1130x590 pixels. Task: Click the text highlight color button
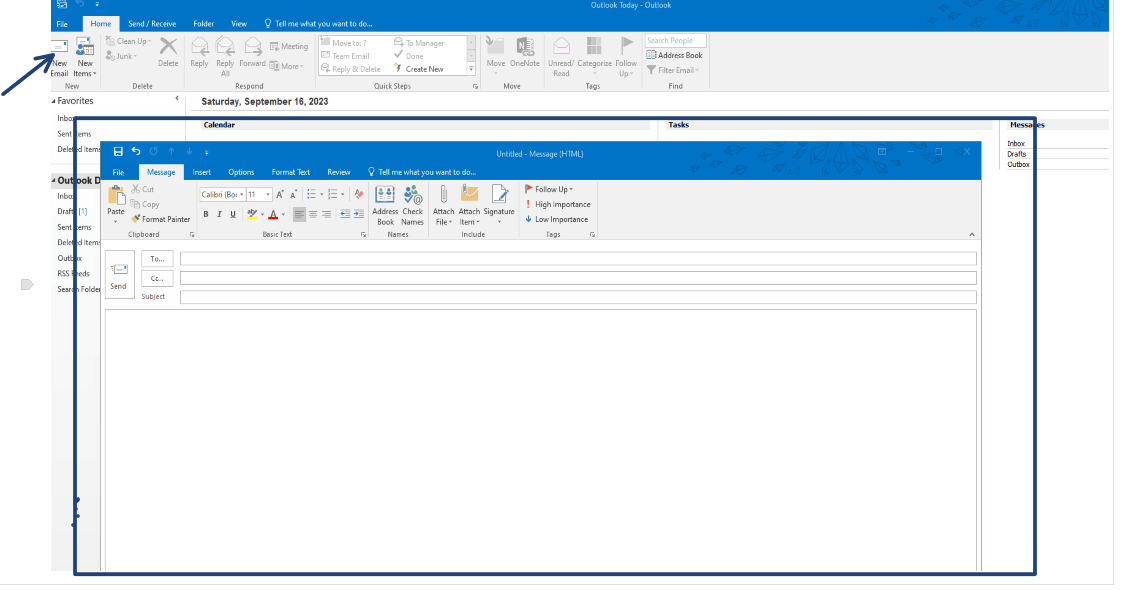click(252, 214)
